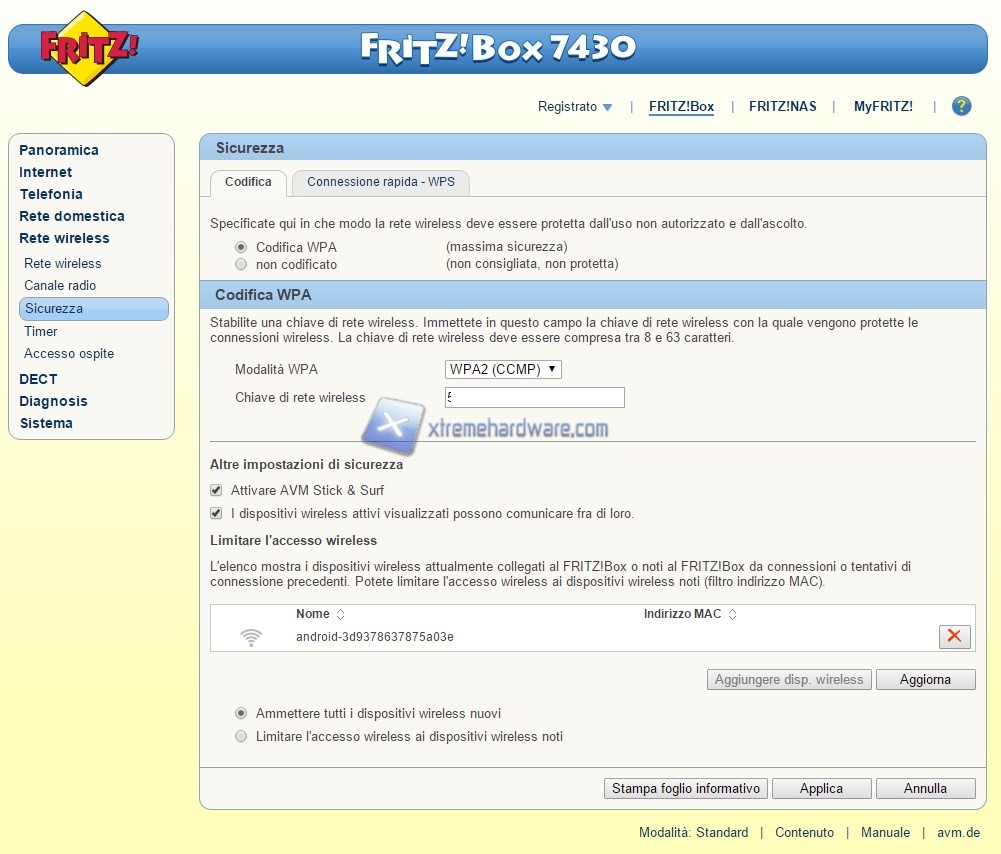Open the Modalità WPA dropdown
This screenshot has height=854, width=1001.
[503, 370]
